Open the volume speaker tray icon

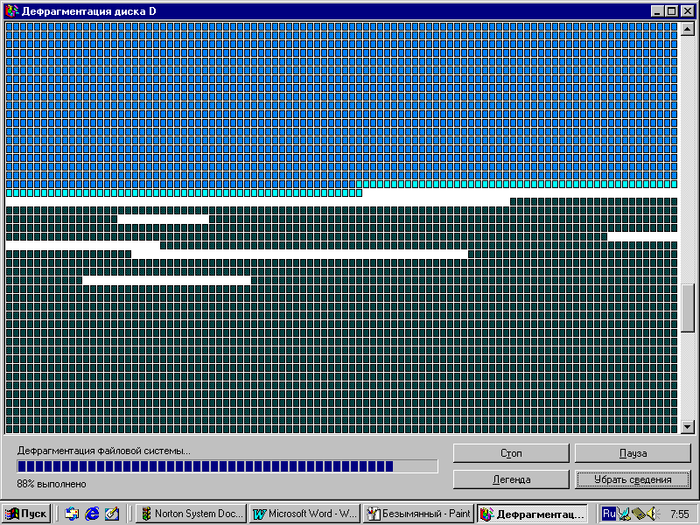point(654,513)
